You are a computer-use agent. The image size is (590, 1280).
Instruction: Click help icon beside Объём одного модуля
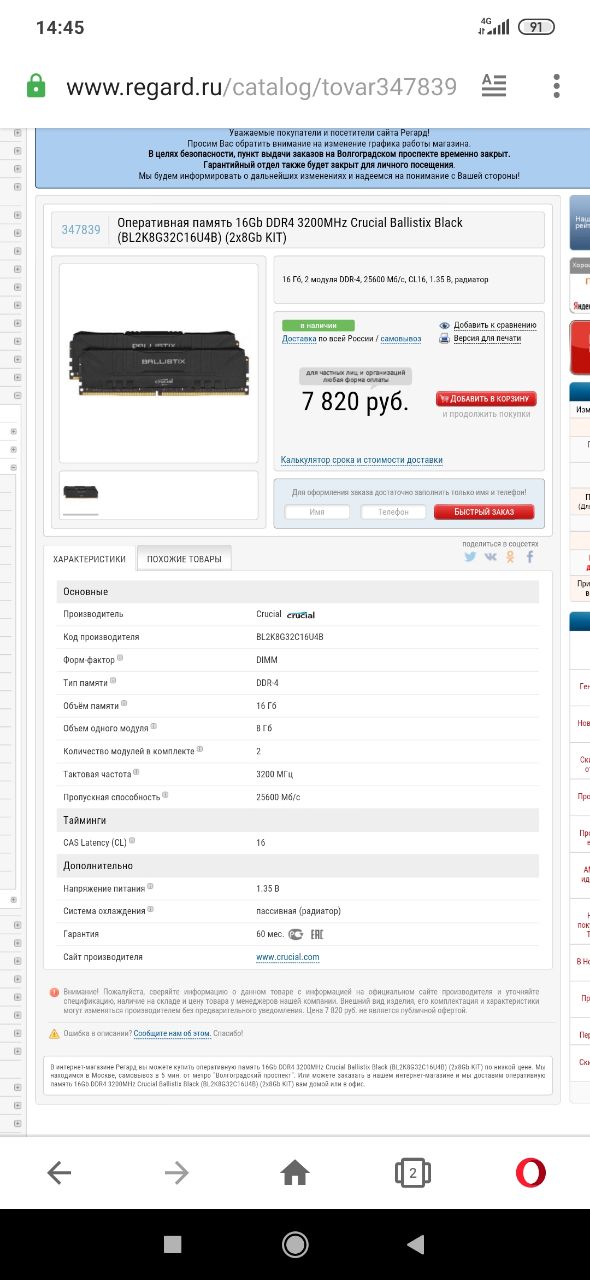pyautogui.click(x=153, y=727)
